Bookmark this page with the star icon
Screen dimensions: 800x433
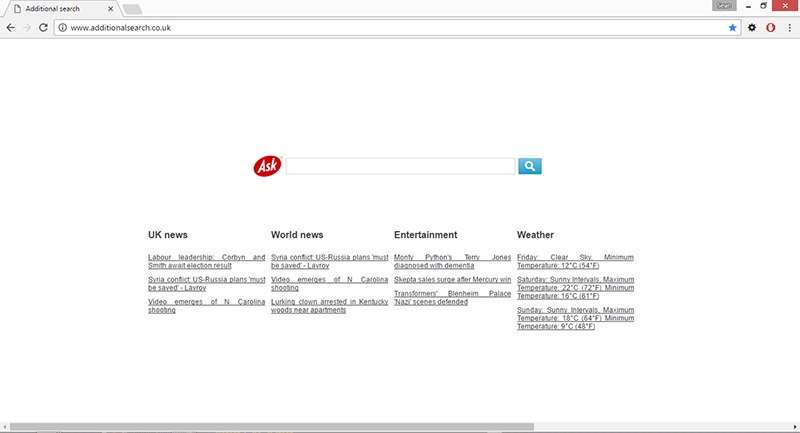click(732, 28)
